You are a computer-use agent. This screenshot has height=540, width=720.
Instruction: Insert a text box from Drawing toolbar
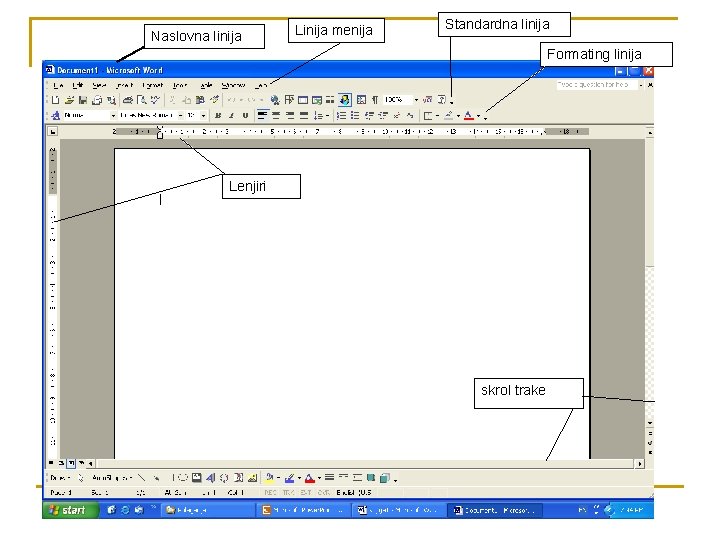click(197, 478)
